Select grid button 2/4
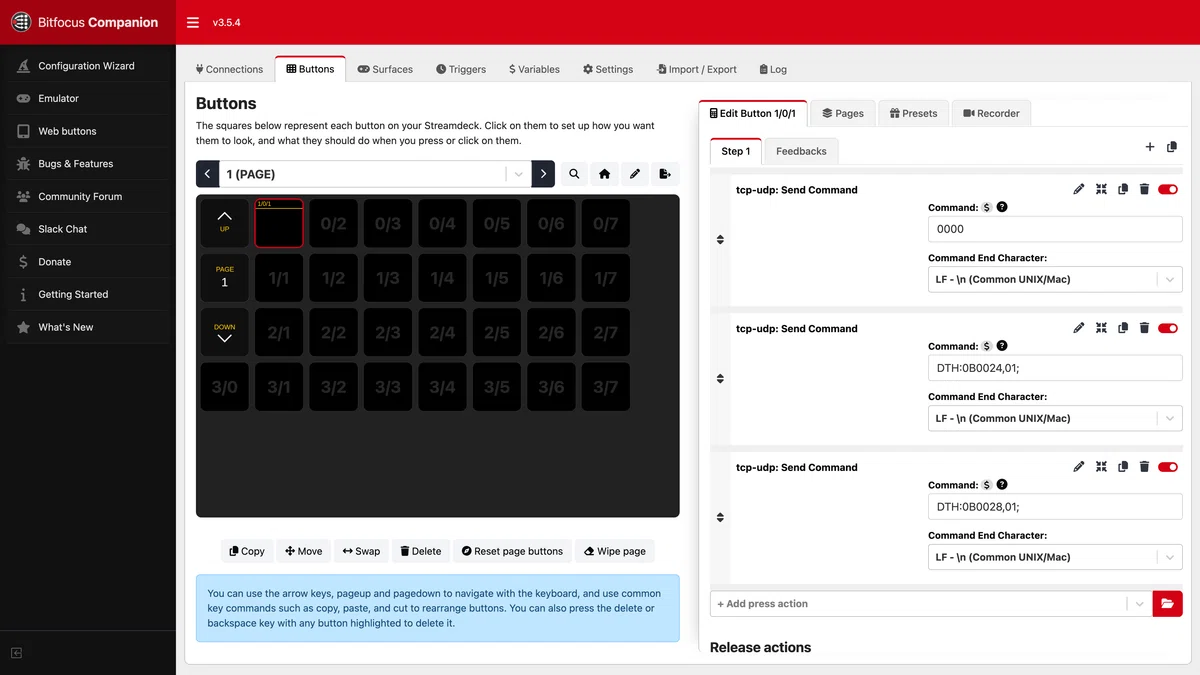The image size is (1200, 675). (x=442, y=332)
